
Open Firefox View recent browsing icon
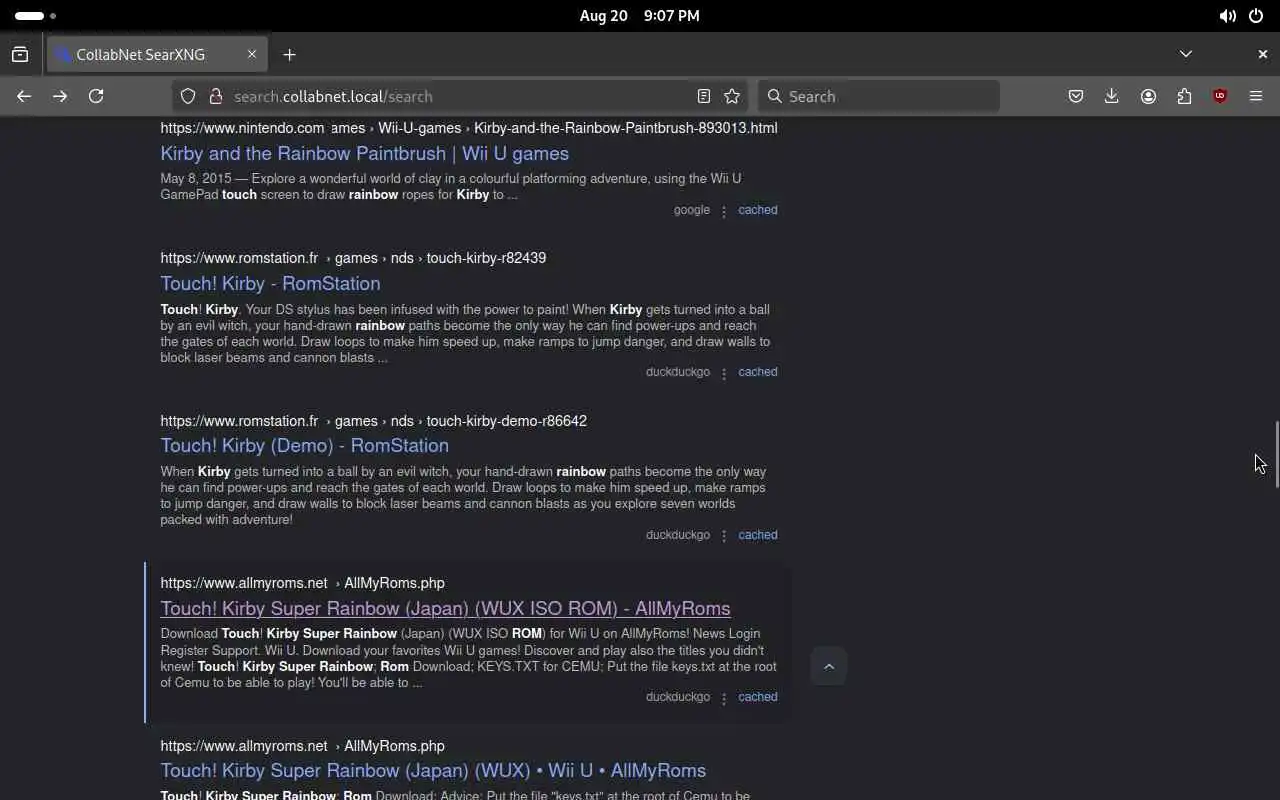tap(20, 54)
